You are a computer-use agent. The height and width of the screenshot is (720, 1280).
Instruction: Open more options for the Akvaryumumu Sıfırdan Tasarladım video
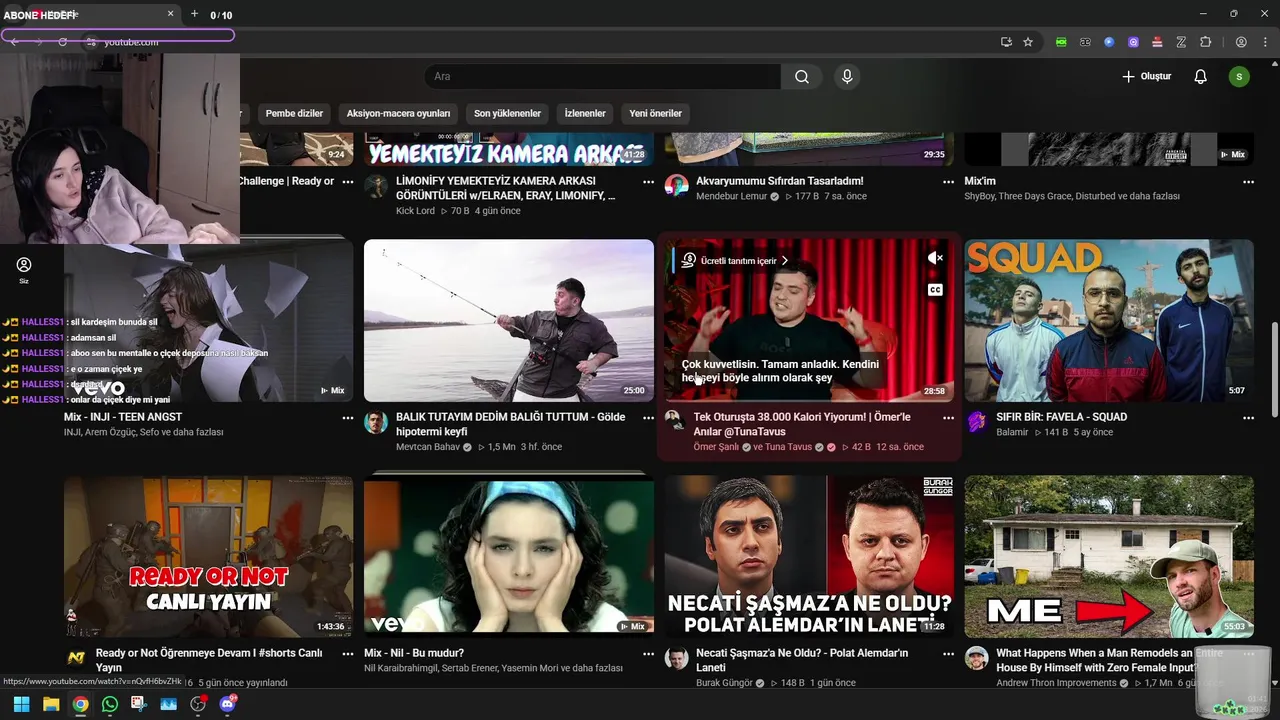point(948,182)
